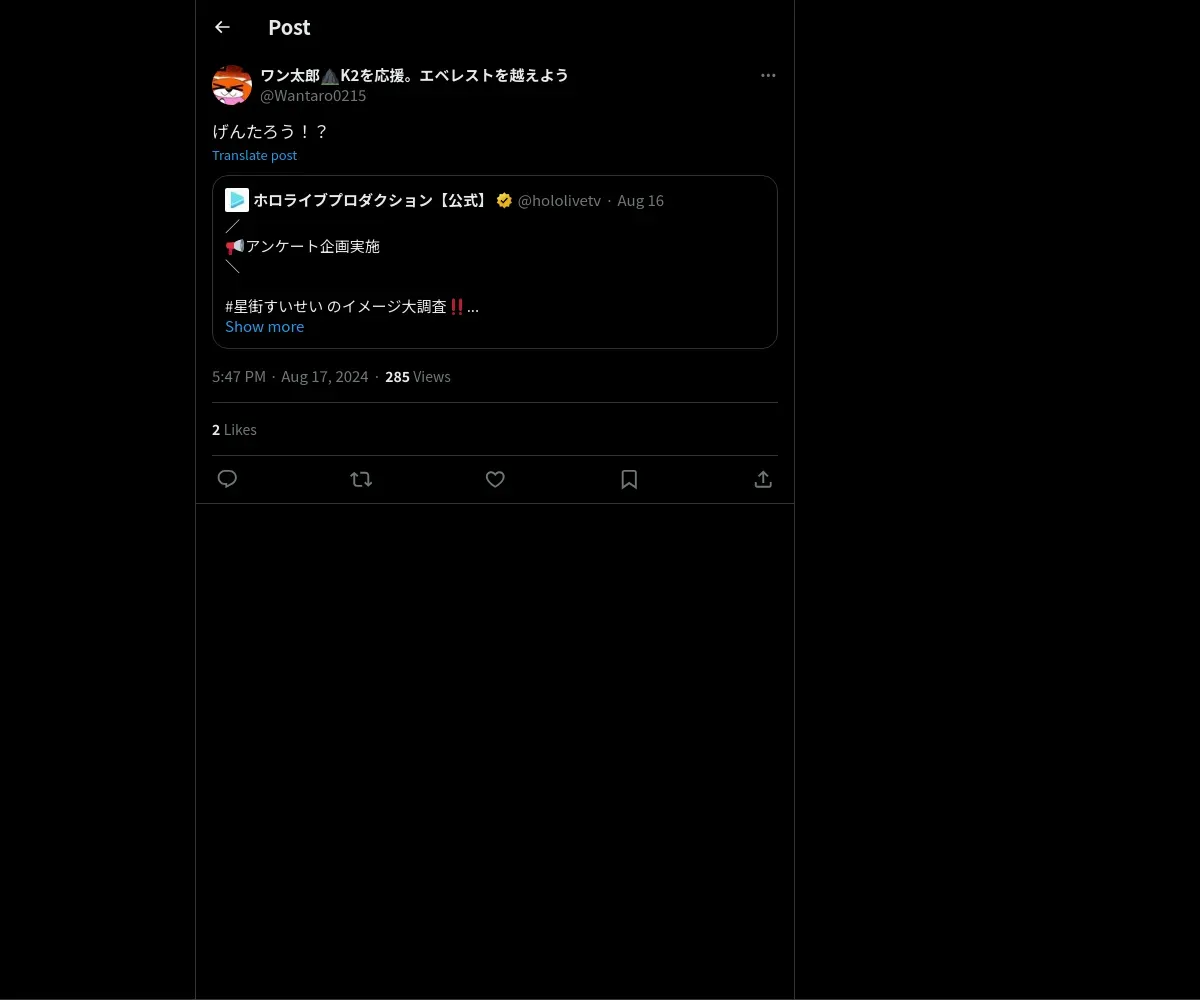1200x1000 pixels.
Task: Open the three-dot more options menu
Action: tap(768, 76)
